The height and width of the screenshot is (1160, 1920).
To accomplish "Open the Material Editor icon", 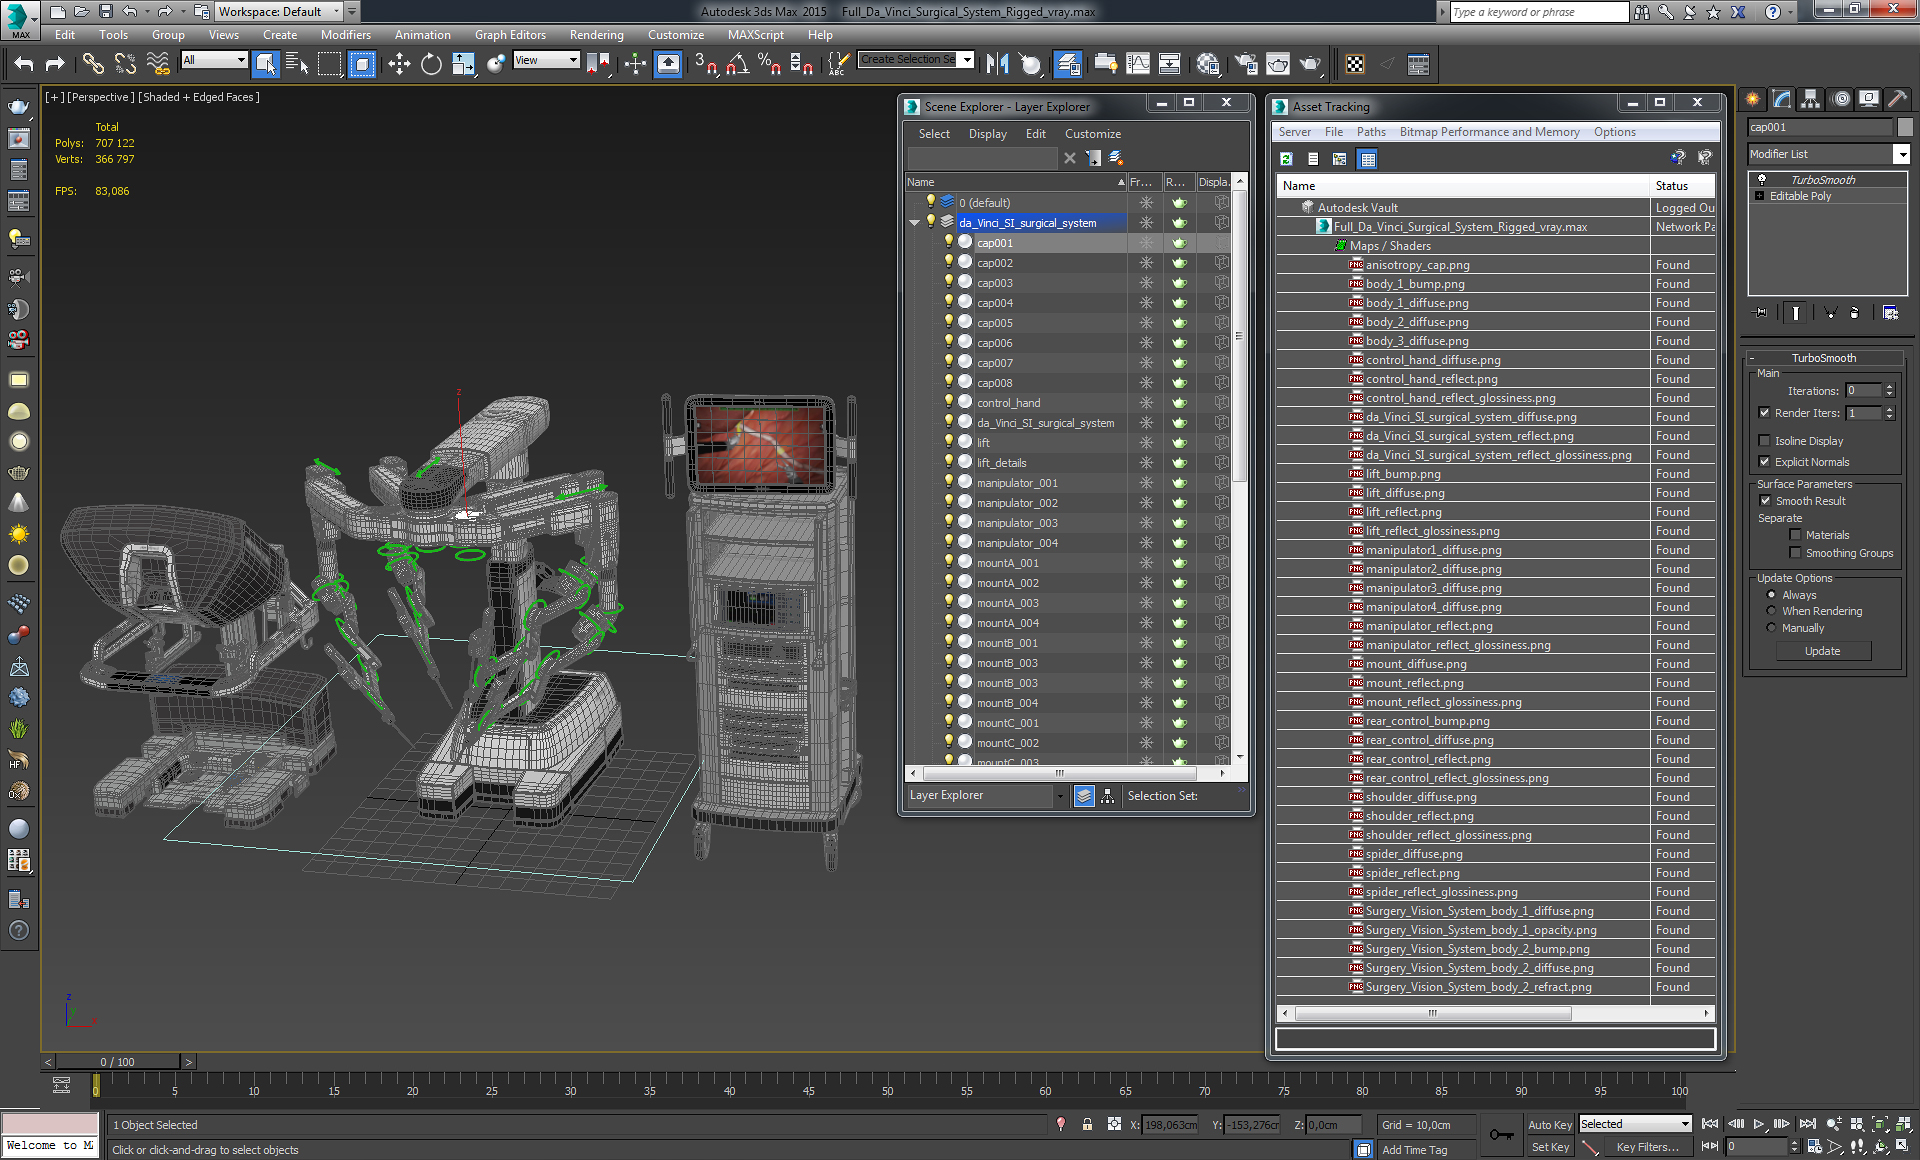I will point(1208,64).
